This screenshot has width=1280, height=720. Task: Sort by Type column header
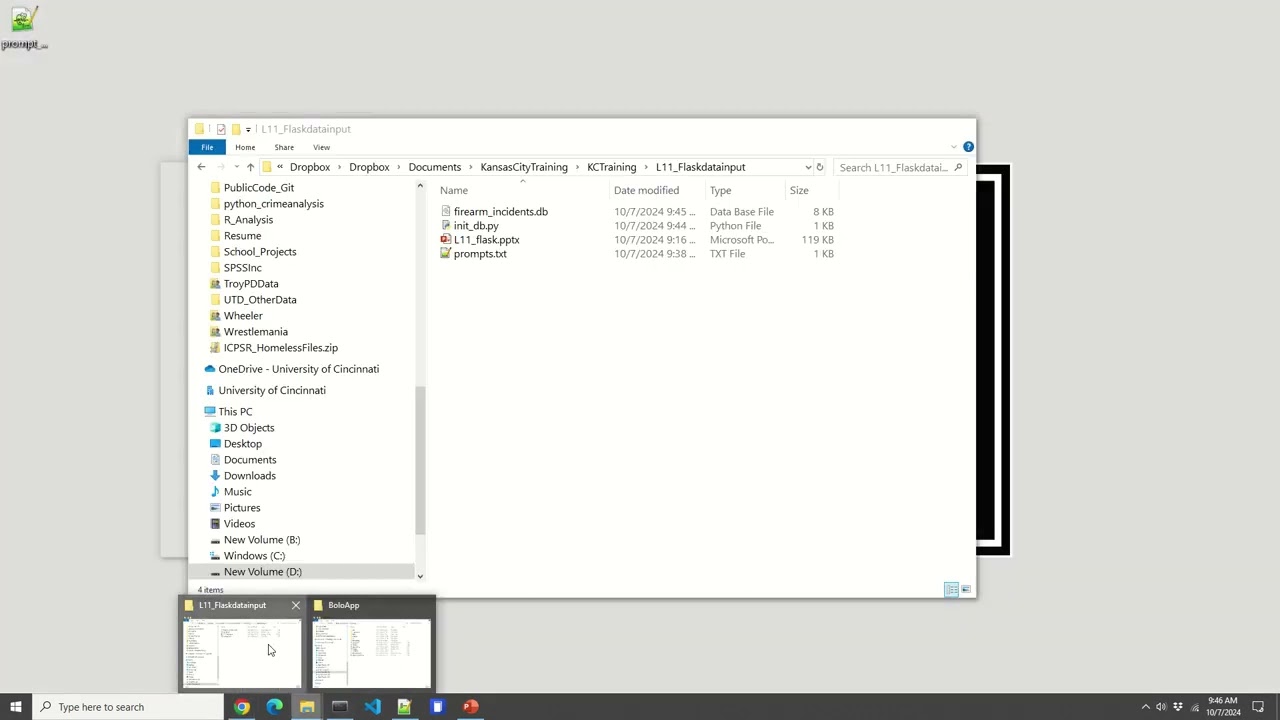(720, 190)
